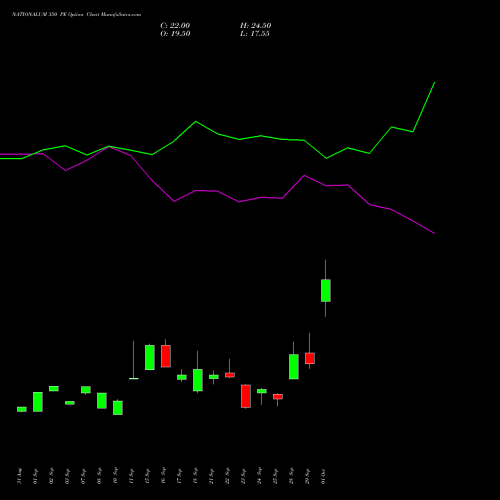The height and width of the screenshot is (500, 500).
Task: Click the 16 Sep date label
Action: point(164,476)
